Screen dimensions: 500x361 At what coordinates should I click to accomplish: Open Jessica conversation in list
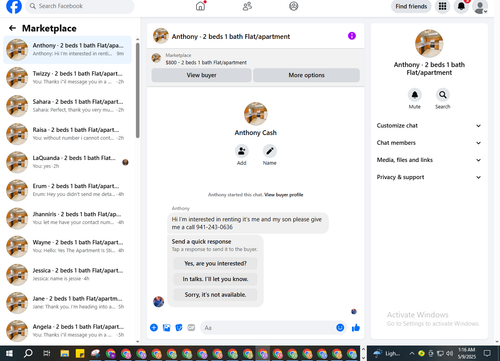pyautogui.click(x=67, y=274)
